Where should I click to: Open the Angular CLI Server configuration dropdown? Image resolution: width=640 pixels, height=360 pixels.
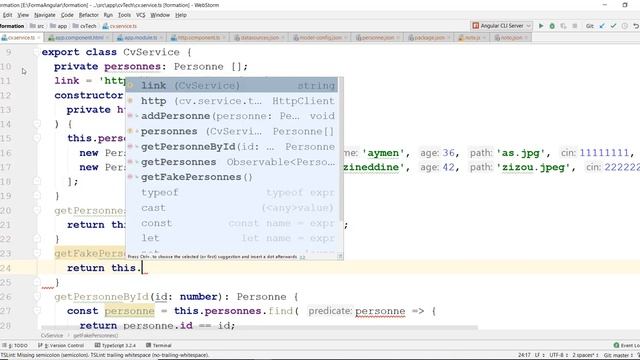(x=502, y=26)
